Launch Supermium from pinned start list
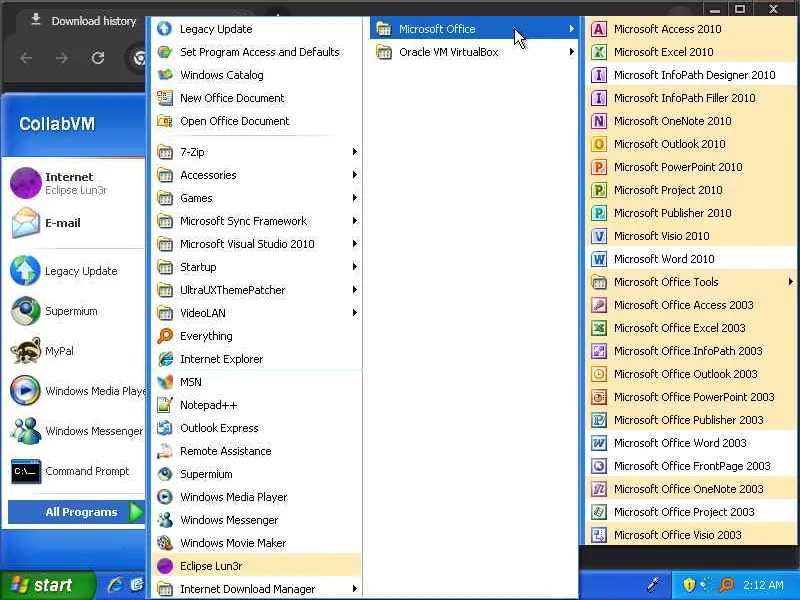This screenshot has height=600, width=800. click(76, 311)
